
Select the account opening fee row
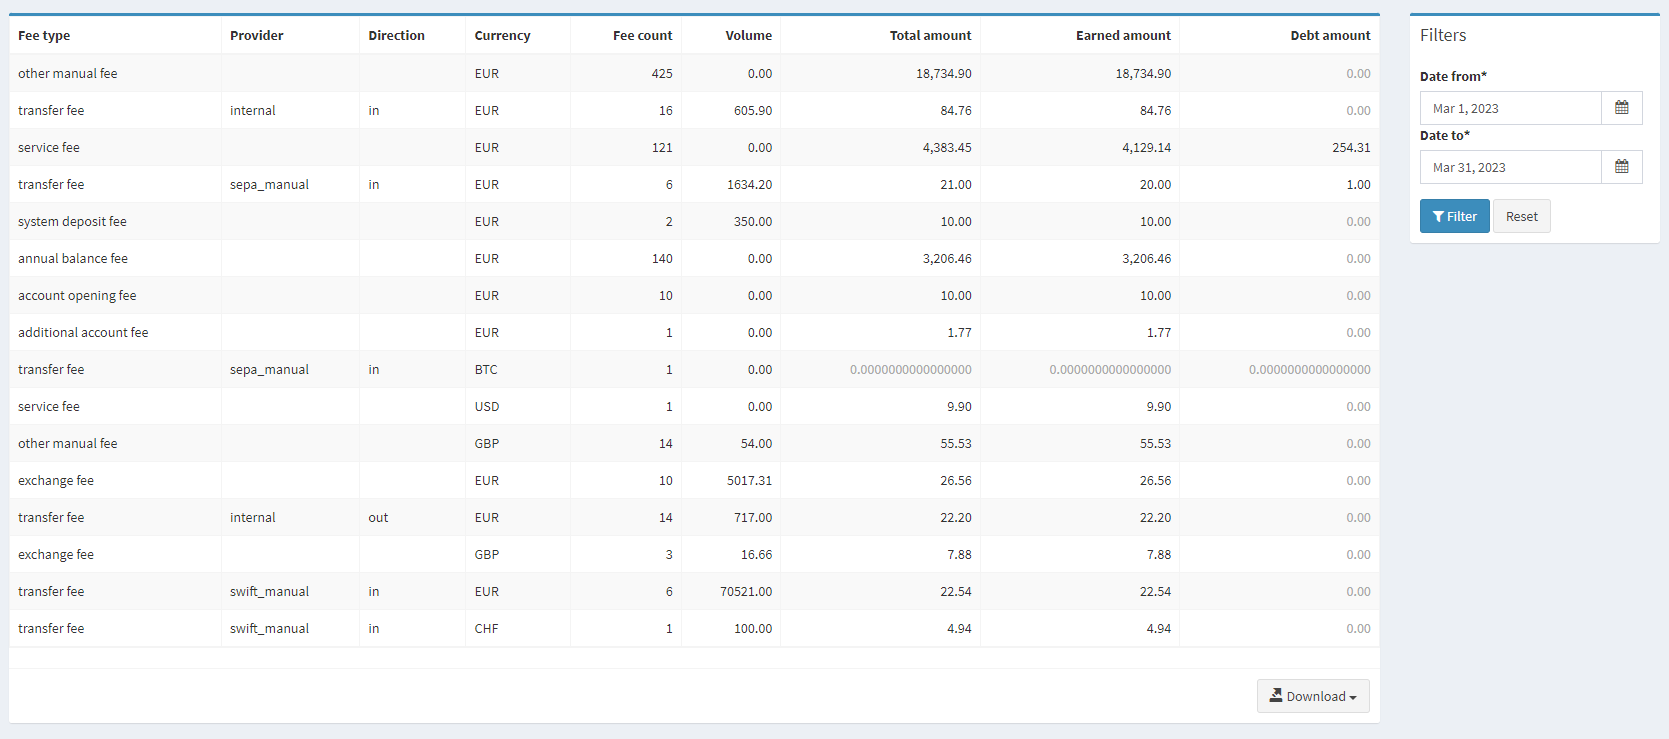[77, 295]
